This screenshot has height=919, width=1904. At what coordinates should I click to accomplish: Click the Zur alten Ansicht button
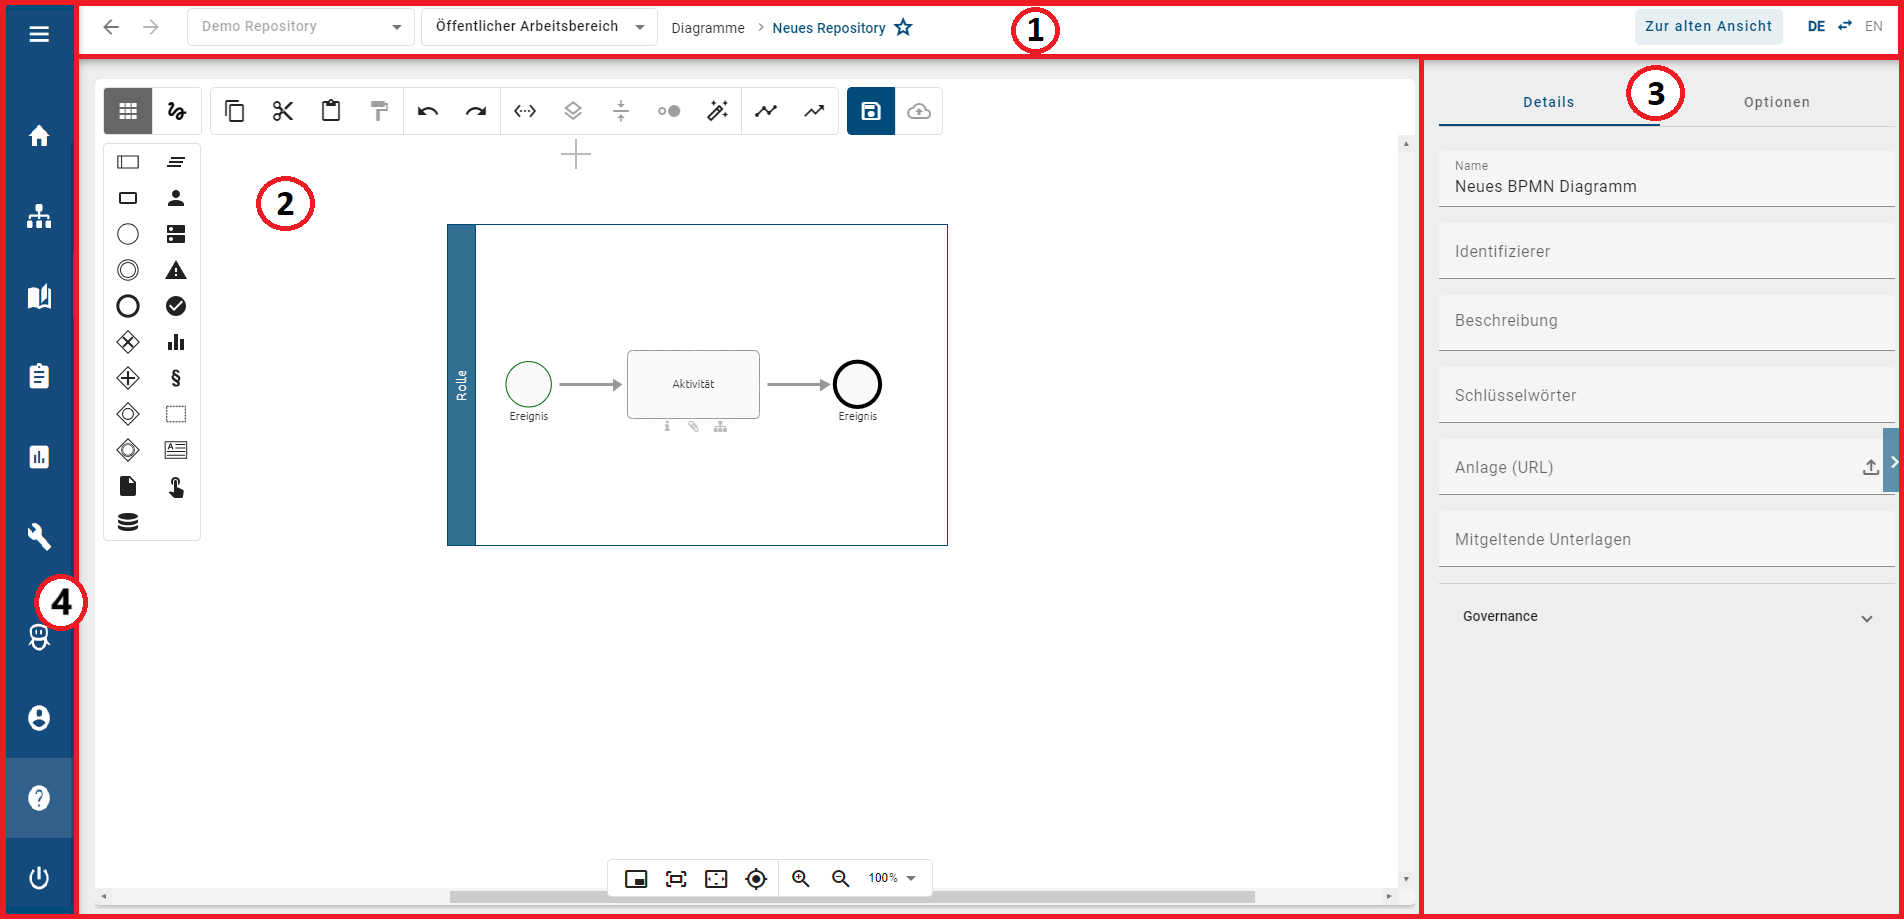coord(1708,26)
